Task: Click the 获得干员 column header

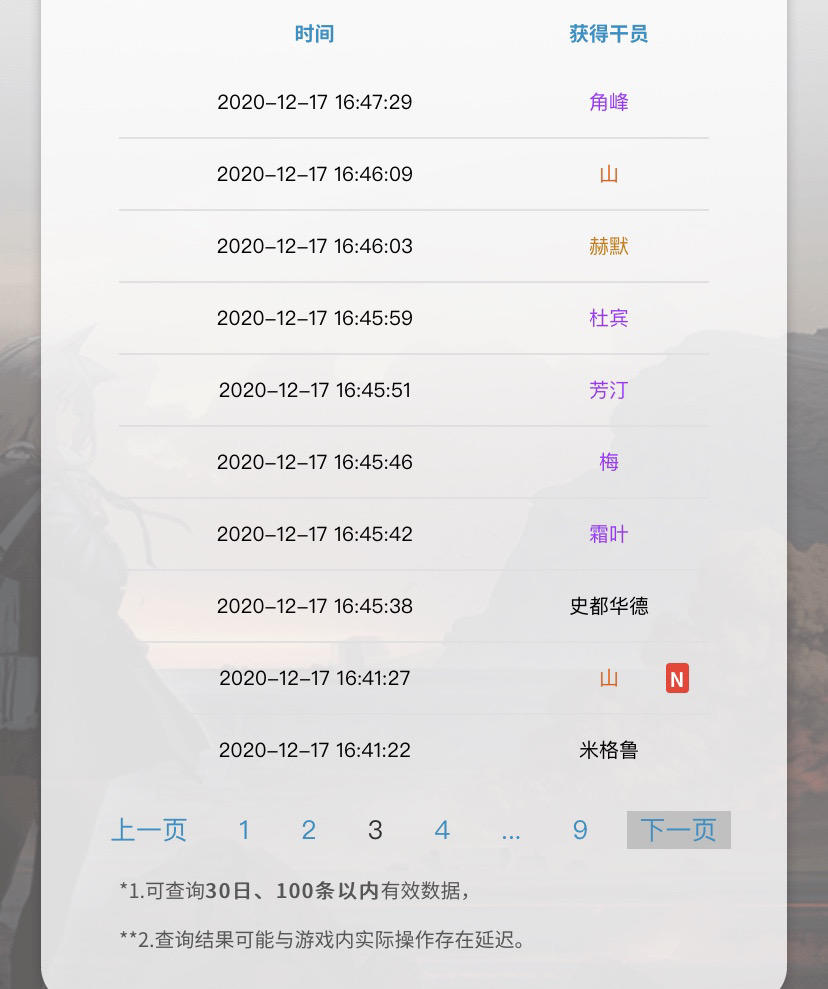Action: coord(608,34)
